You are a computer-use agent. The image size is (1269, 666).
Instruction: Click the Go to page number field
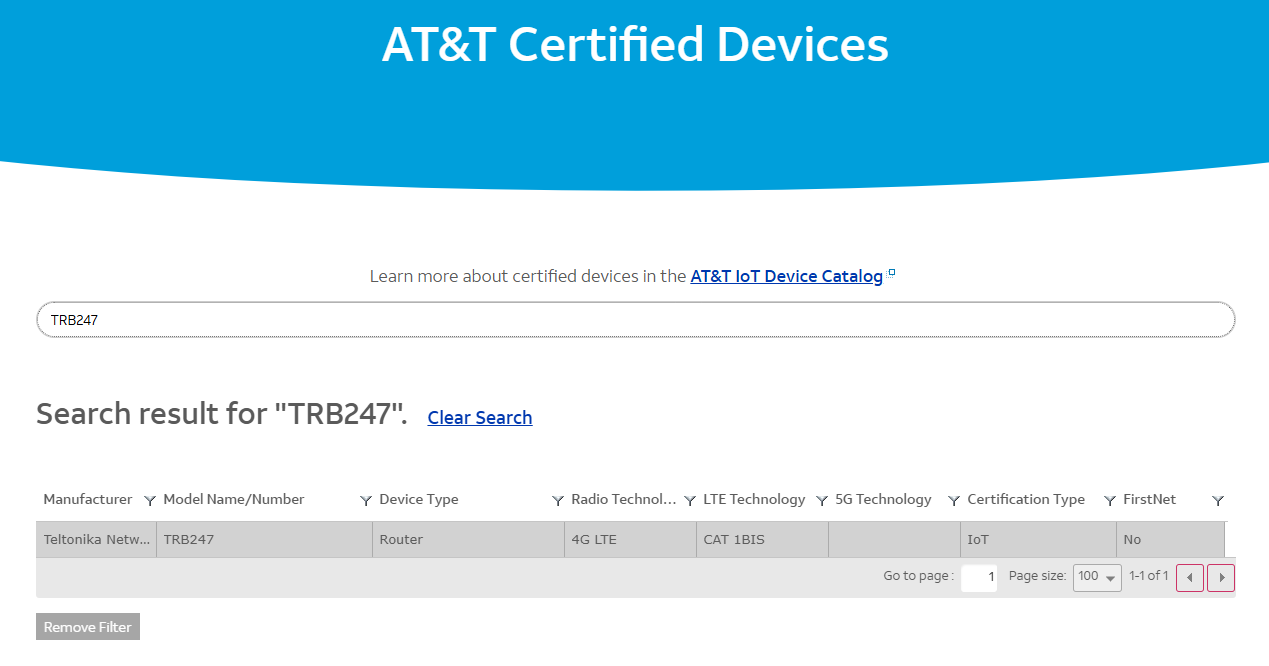click(x=979, y=578)
